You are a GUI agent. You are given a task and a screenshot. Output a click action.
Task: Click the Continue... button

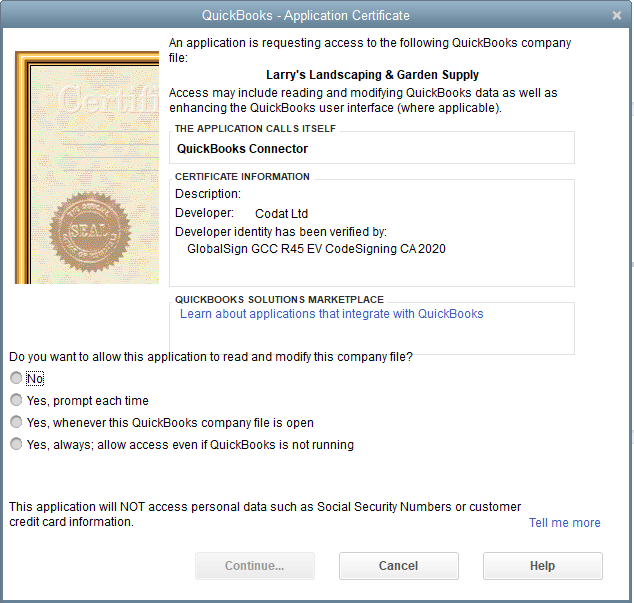pyautogui.click(x=254, y=566)
